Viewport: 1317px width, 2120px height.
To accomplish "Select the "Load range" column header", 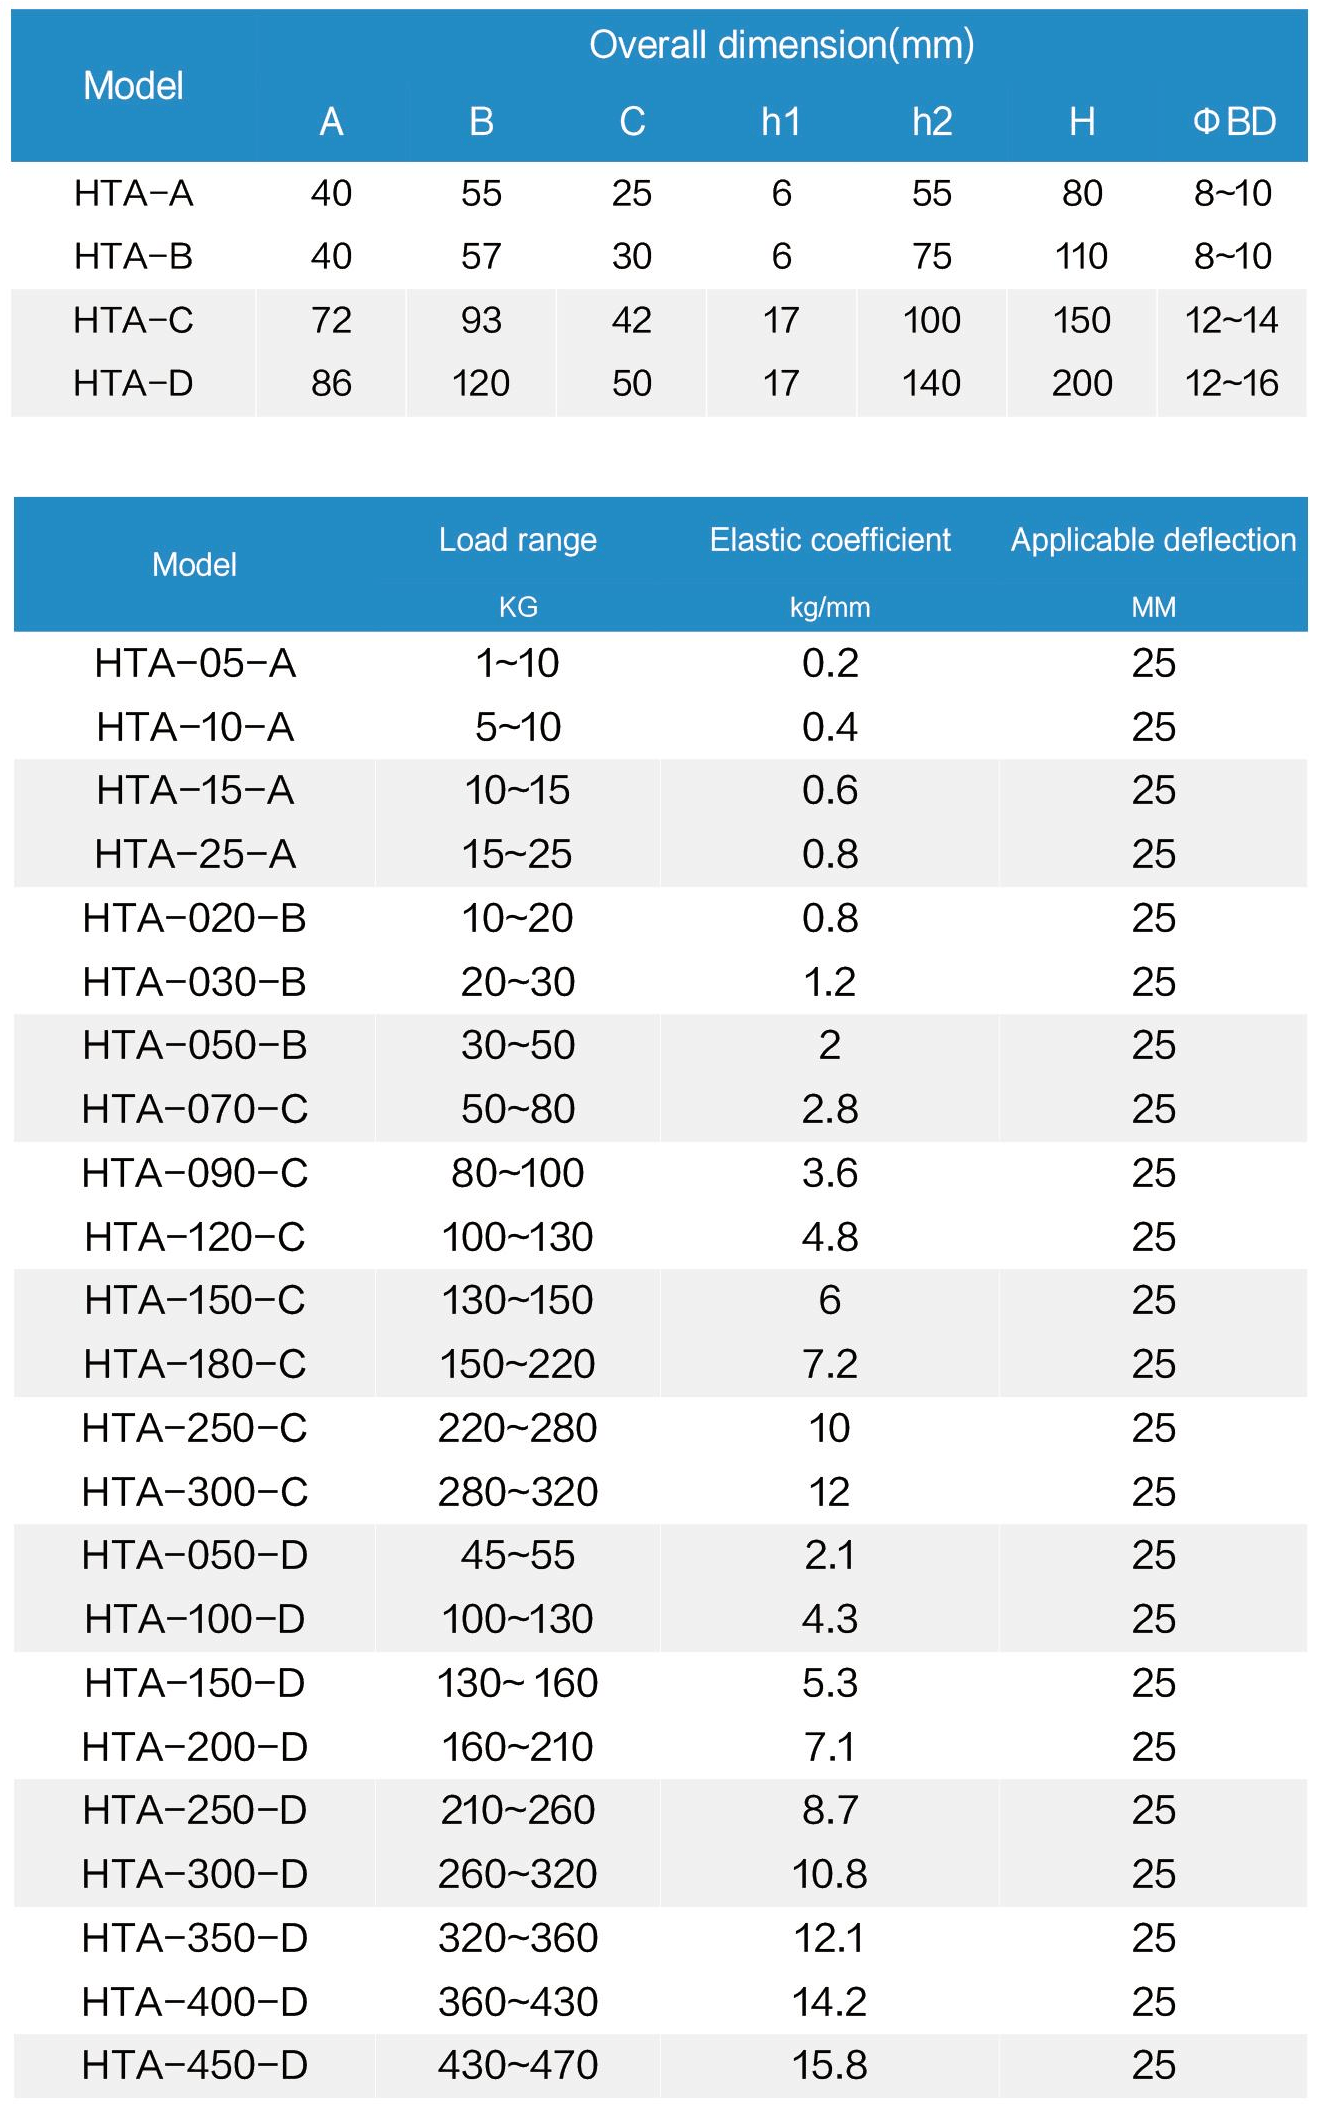I will pyautogui.click(x=517, y=540).
